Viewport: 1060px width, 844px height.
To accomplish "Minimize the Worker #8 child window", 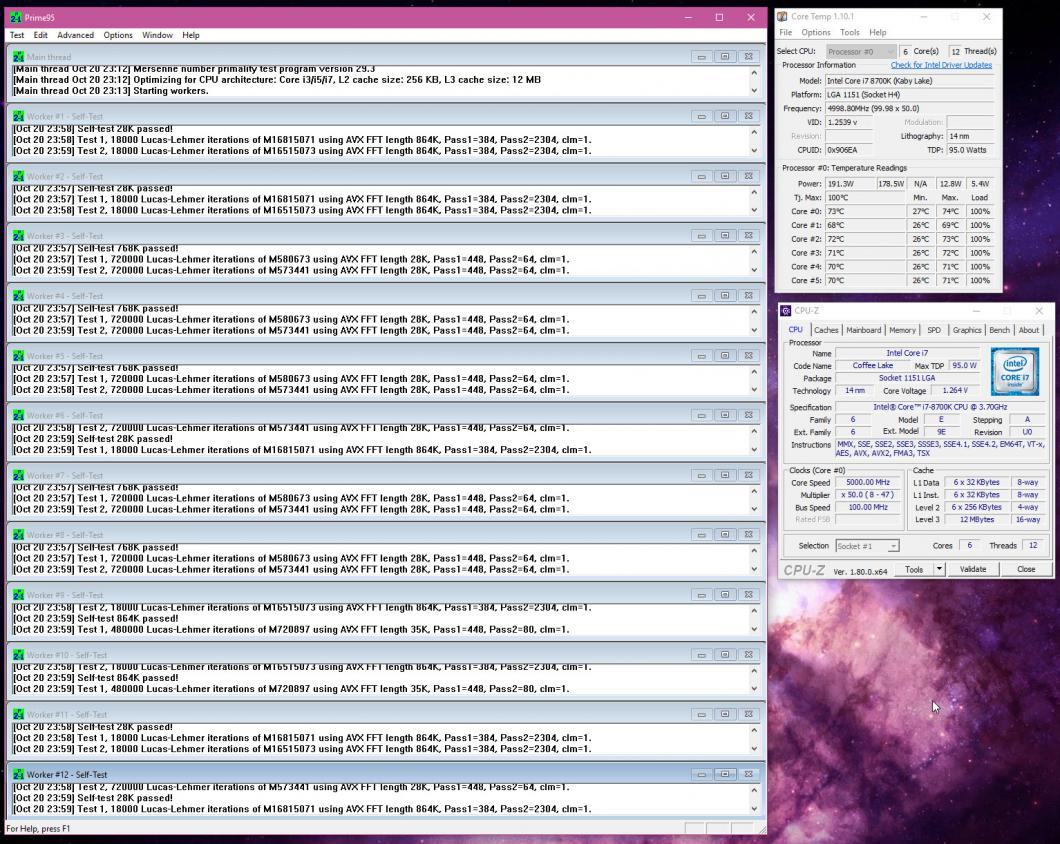I will coord(701,535).
